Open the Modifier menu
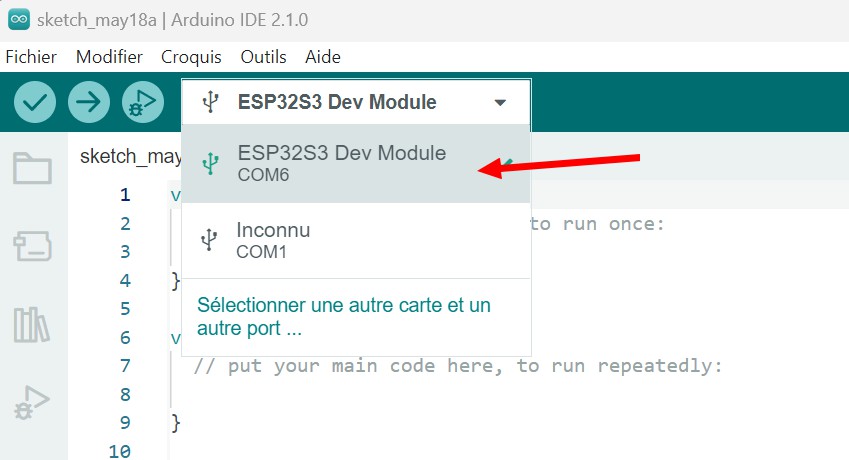 [109, 57]
